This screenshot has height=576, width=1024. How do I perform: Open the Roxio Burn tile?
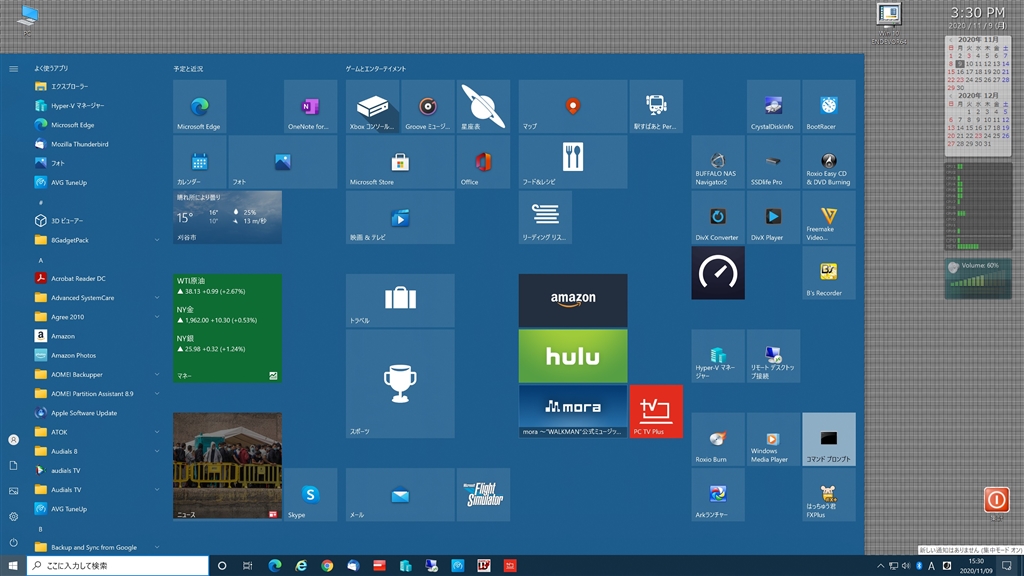718,440
